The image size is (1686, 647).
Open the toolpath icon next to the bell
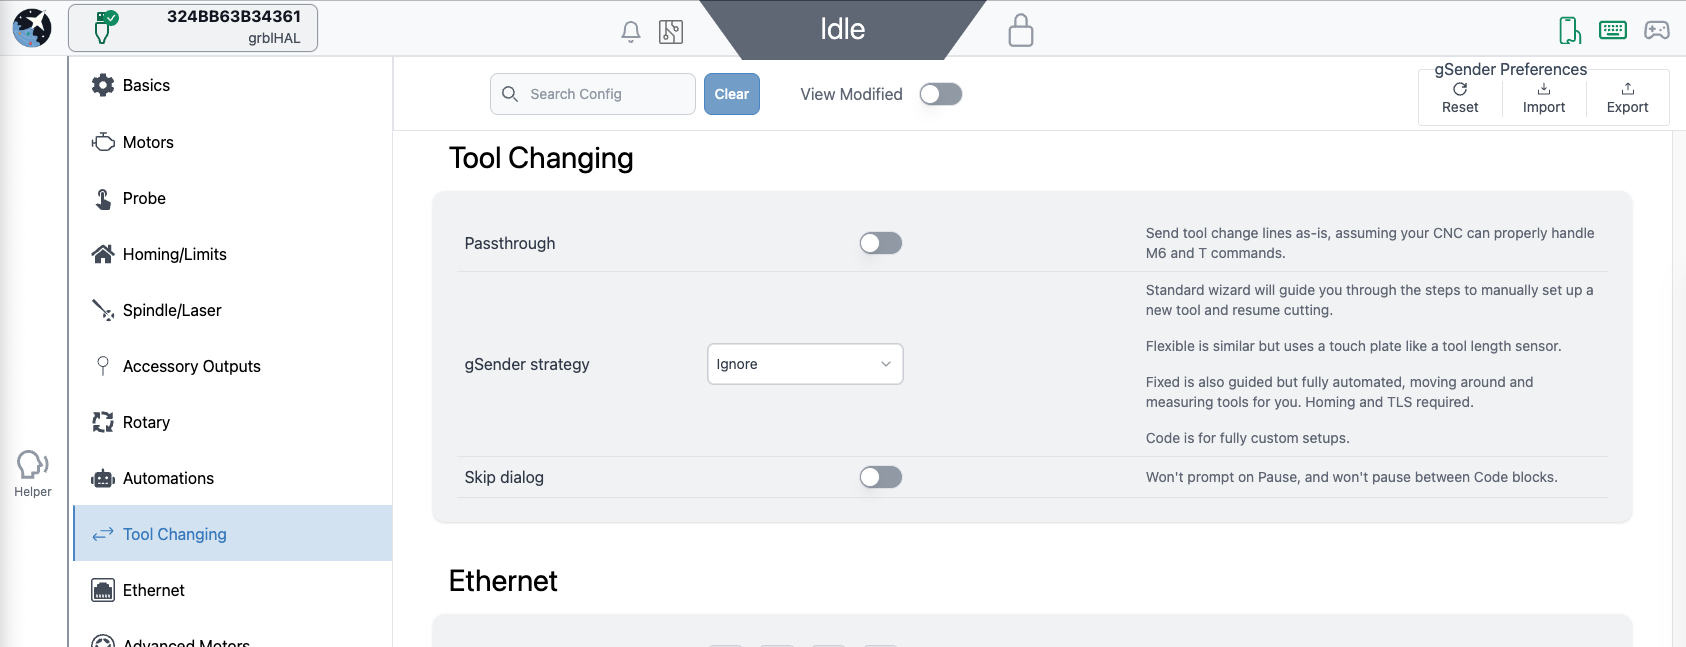[671, 32]
